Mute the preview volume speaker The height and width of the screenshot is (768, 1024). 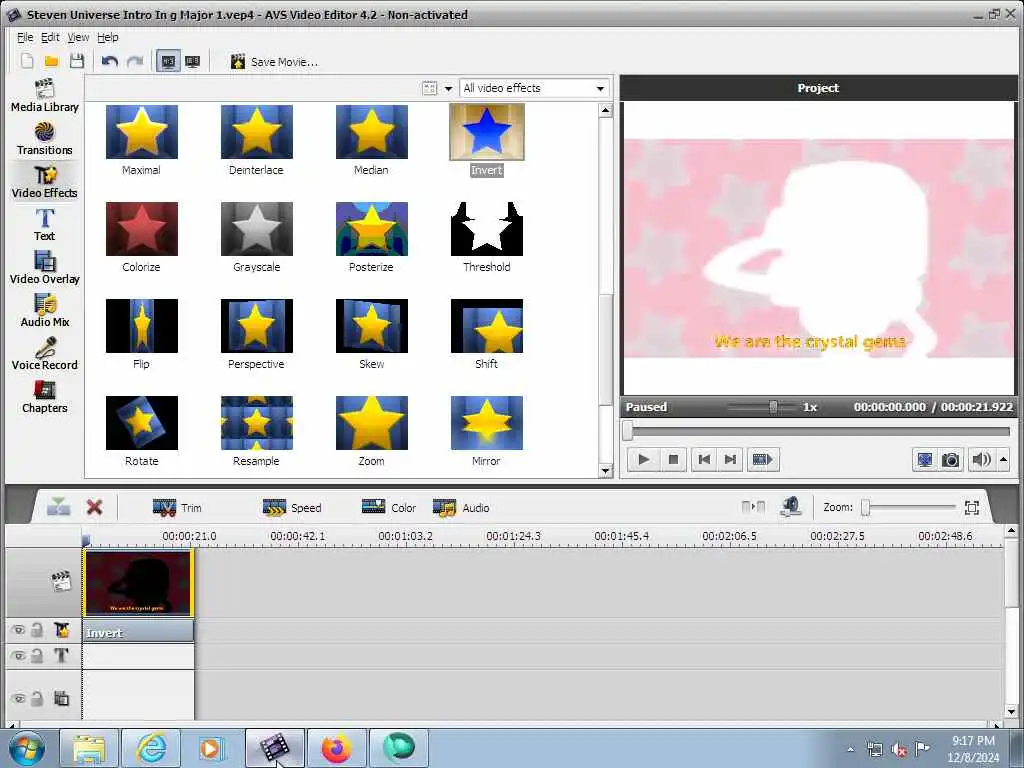981,460
